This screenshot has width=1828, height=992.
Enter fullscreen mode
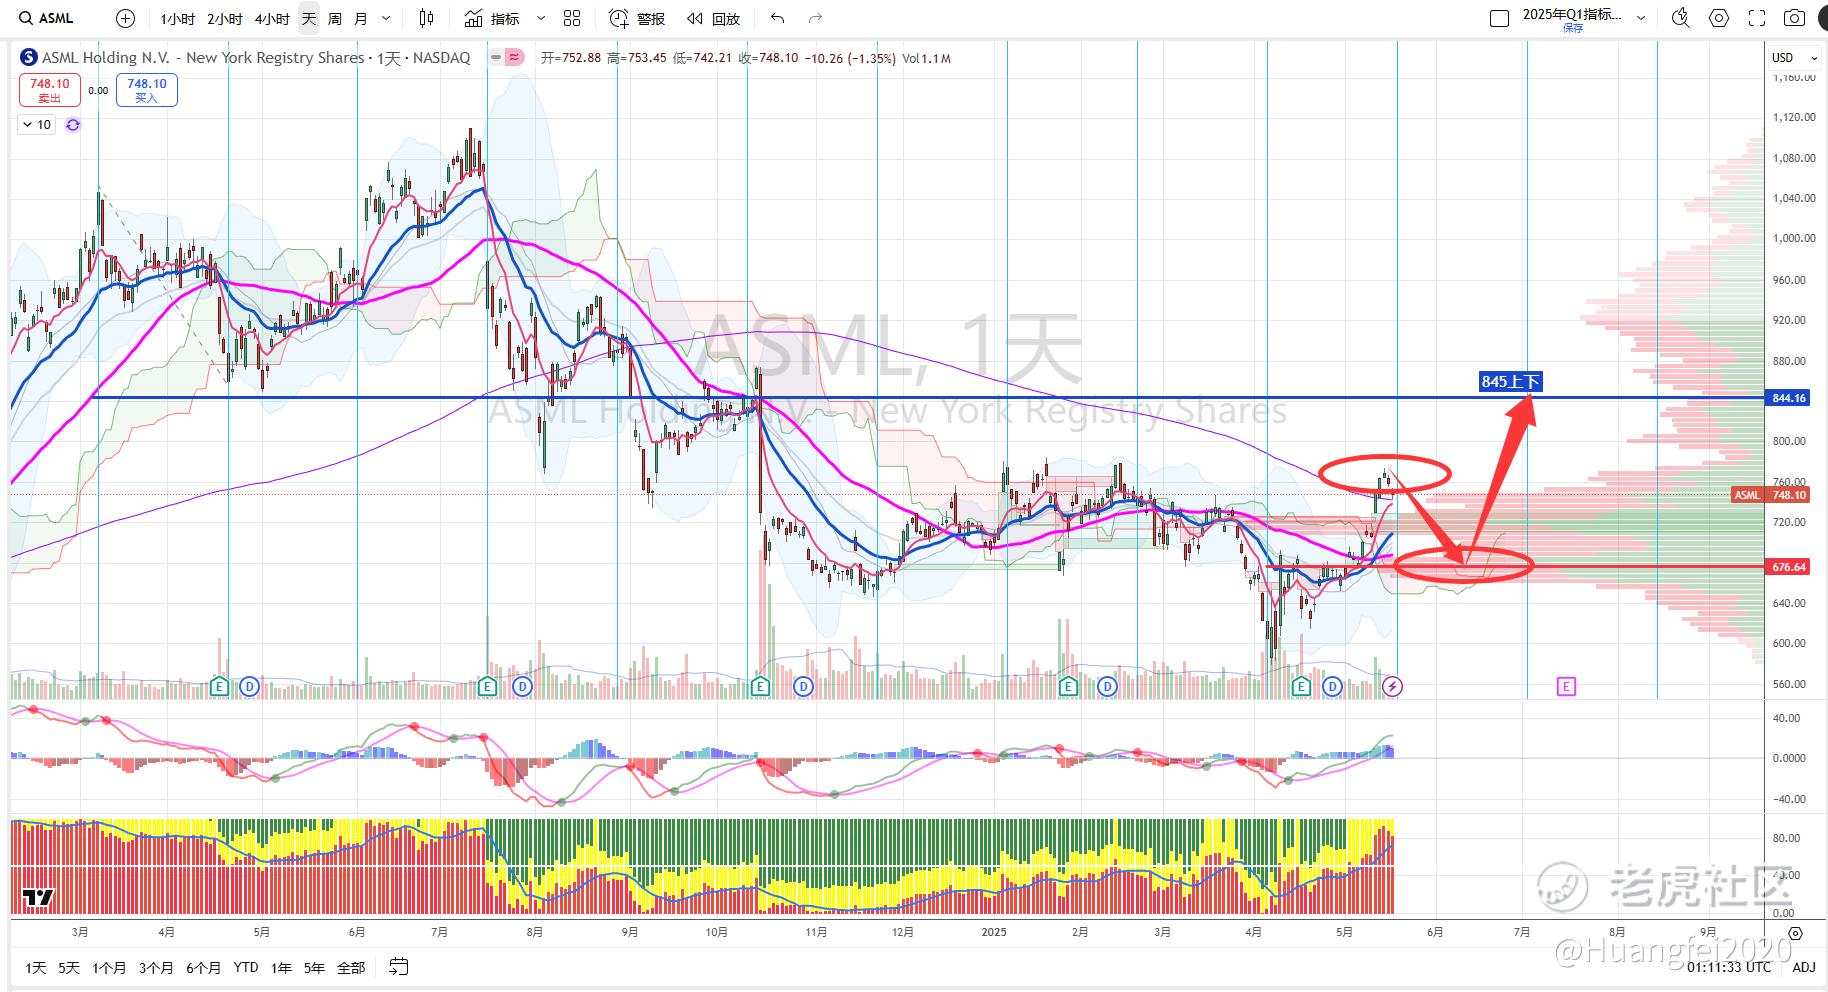pos(1756,18)
